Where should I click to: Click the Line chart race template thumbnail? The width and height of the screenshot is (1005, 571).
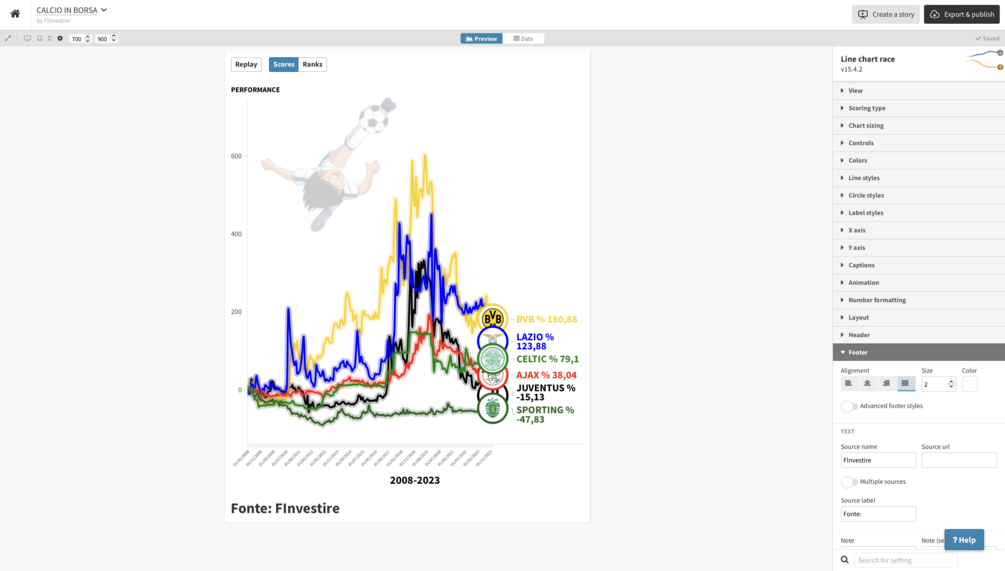(985, 60)
